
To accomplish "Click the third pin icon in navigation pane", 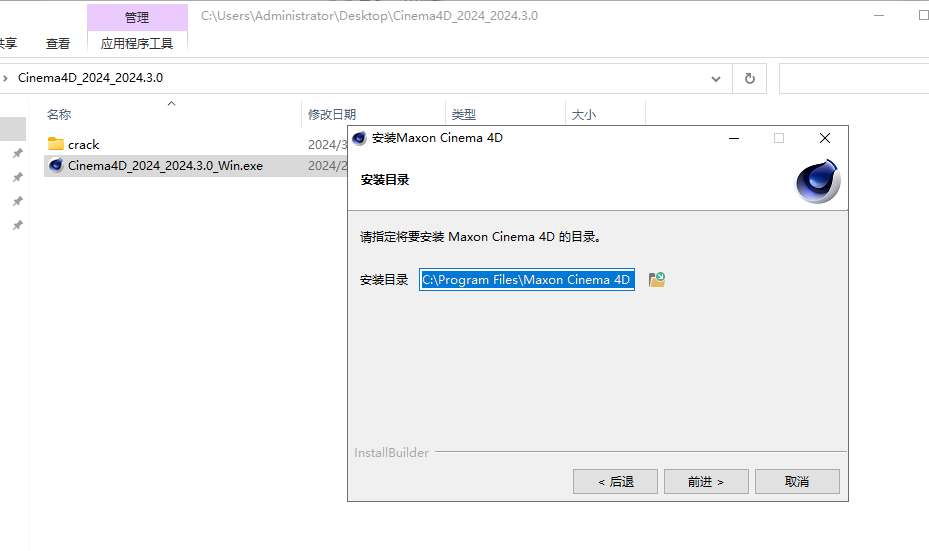I will click(18, 201).
